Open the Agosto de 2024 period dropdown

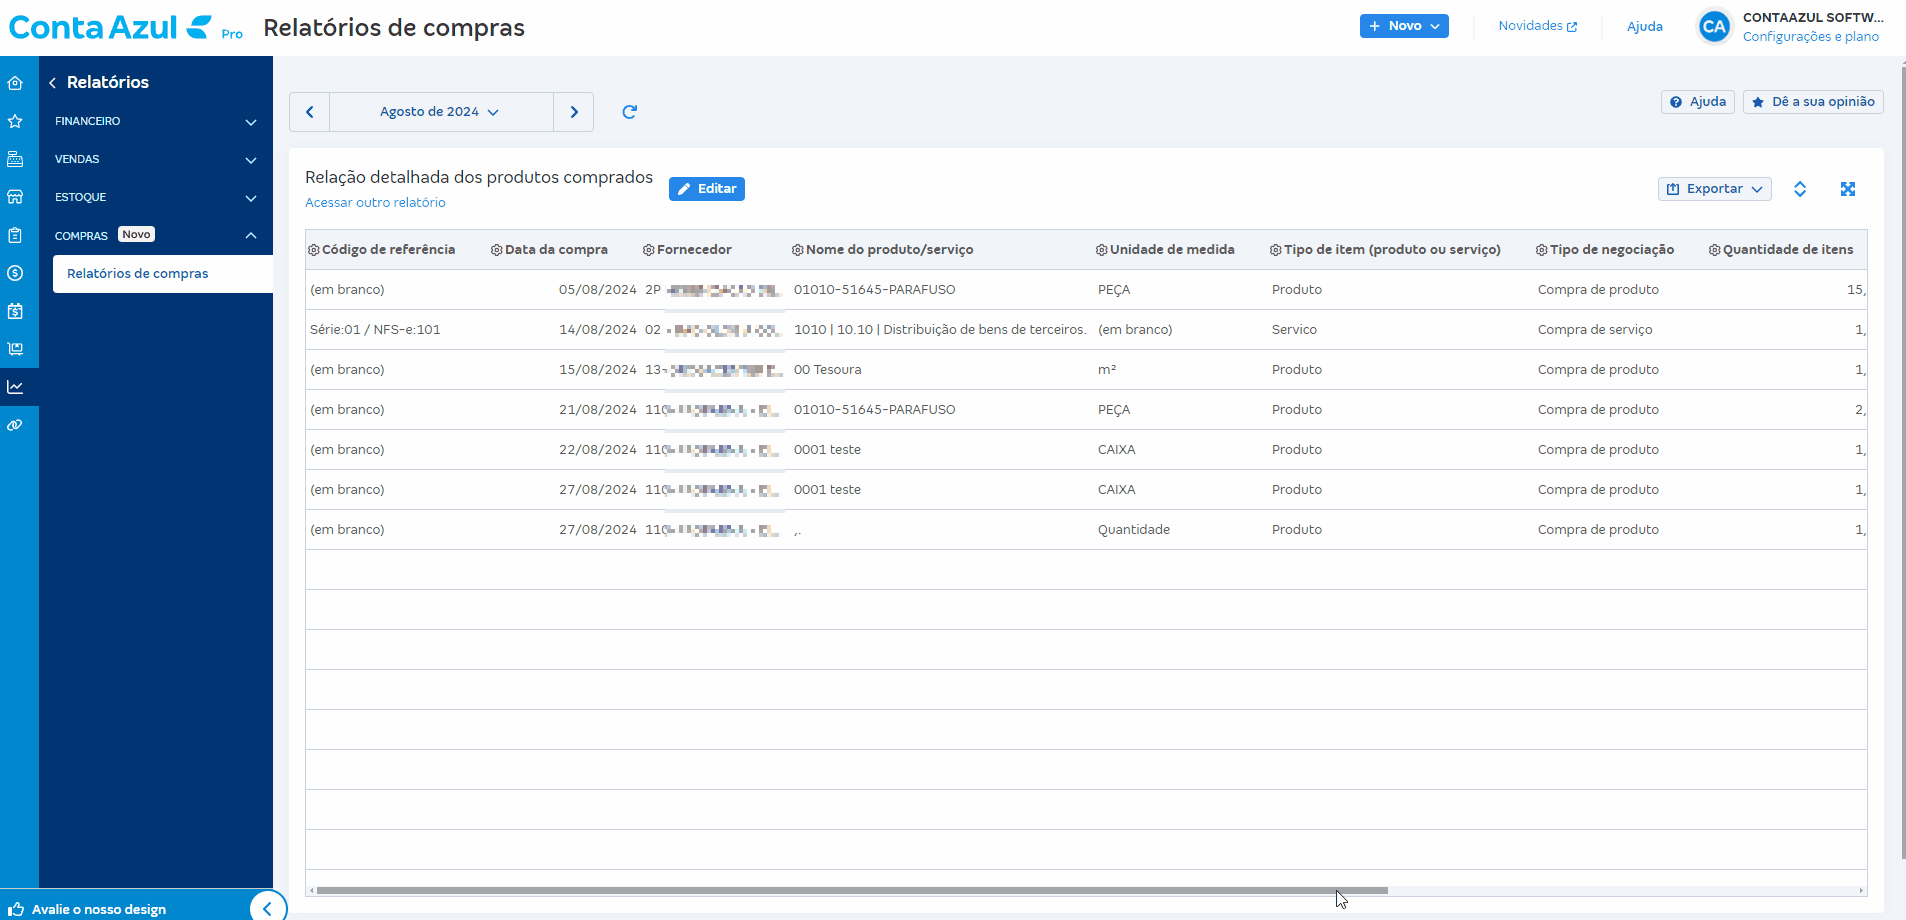pyautogui.click(x=441, y=112)
